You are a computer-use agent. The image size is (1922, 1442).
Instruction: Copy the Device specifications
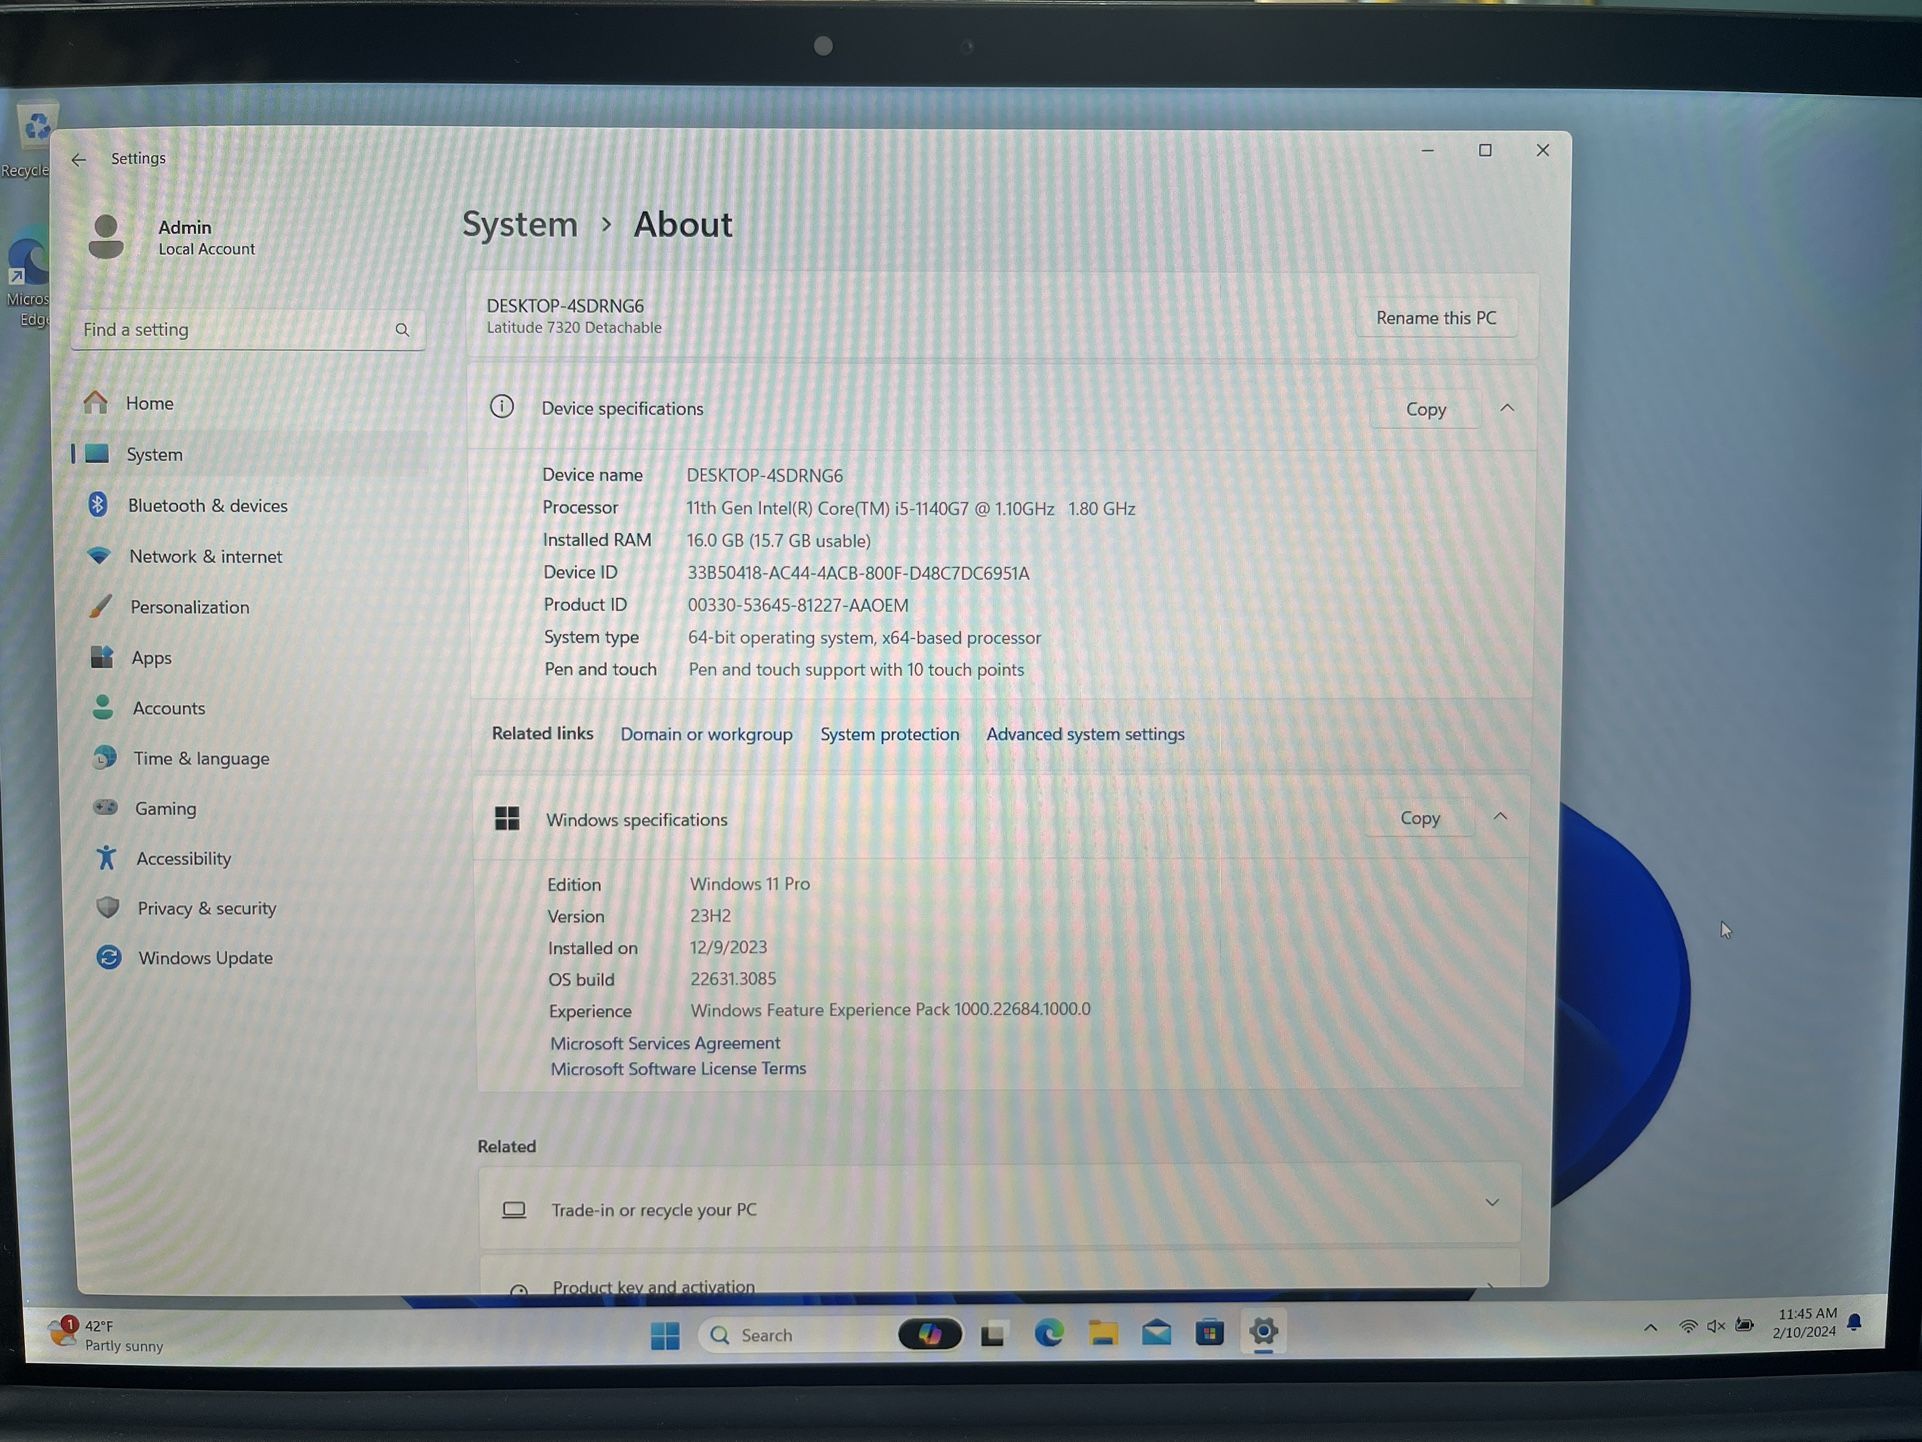pyautogui.click(x=1425, y=409)
